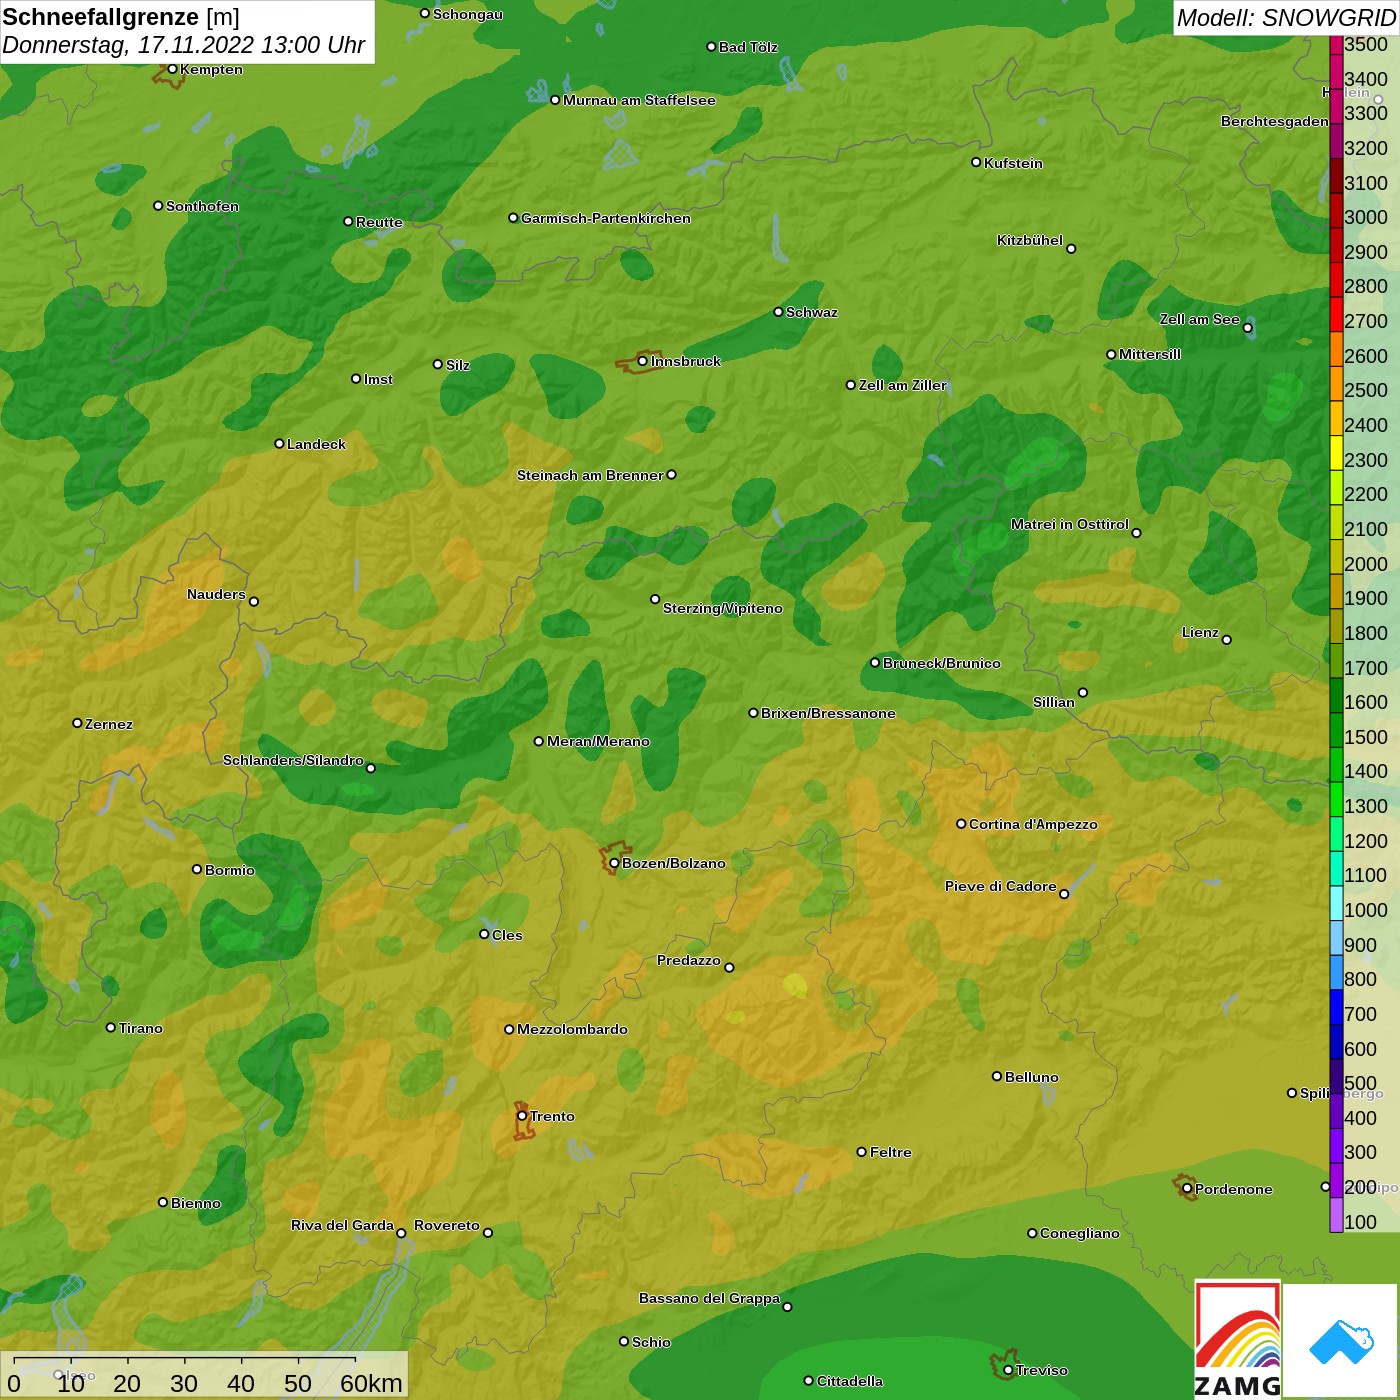This screenshot has width=1400, height=1400.
Task: Select the Bozen/Bolzano city marker
Action: [x=614, y=863]
